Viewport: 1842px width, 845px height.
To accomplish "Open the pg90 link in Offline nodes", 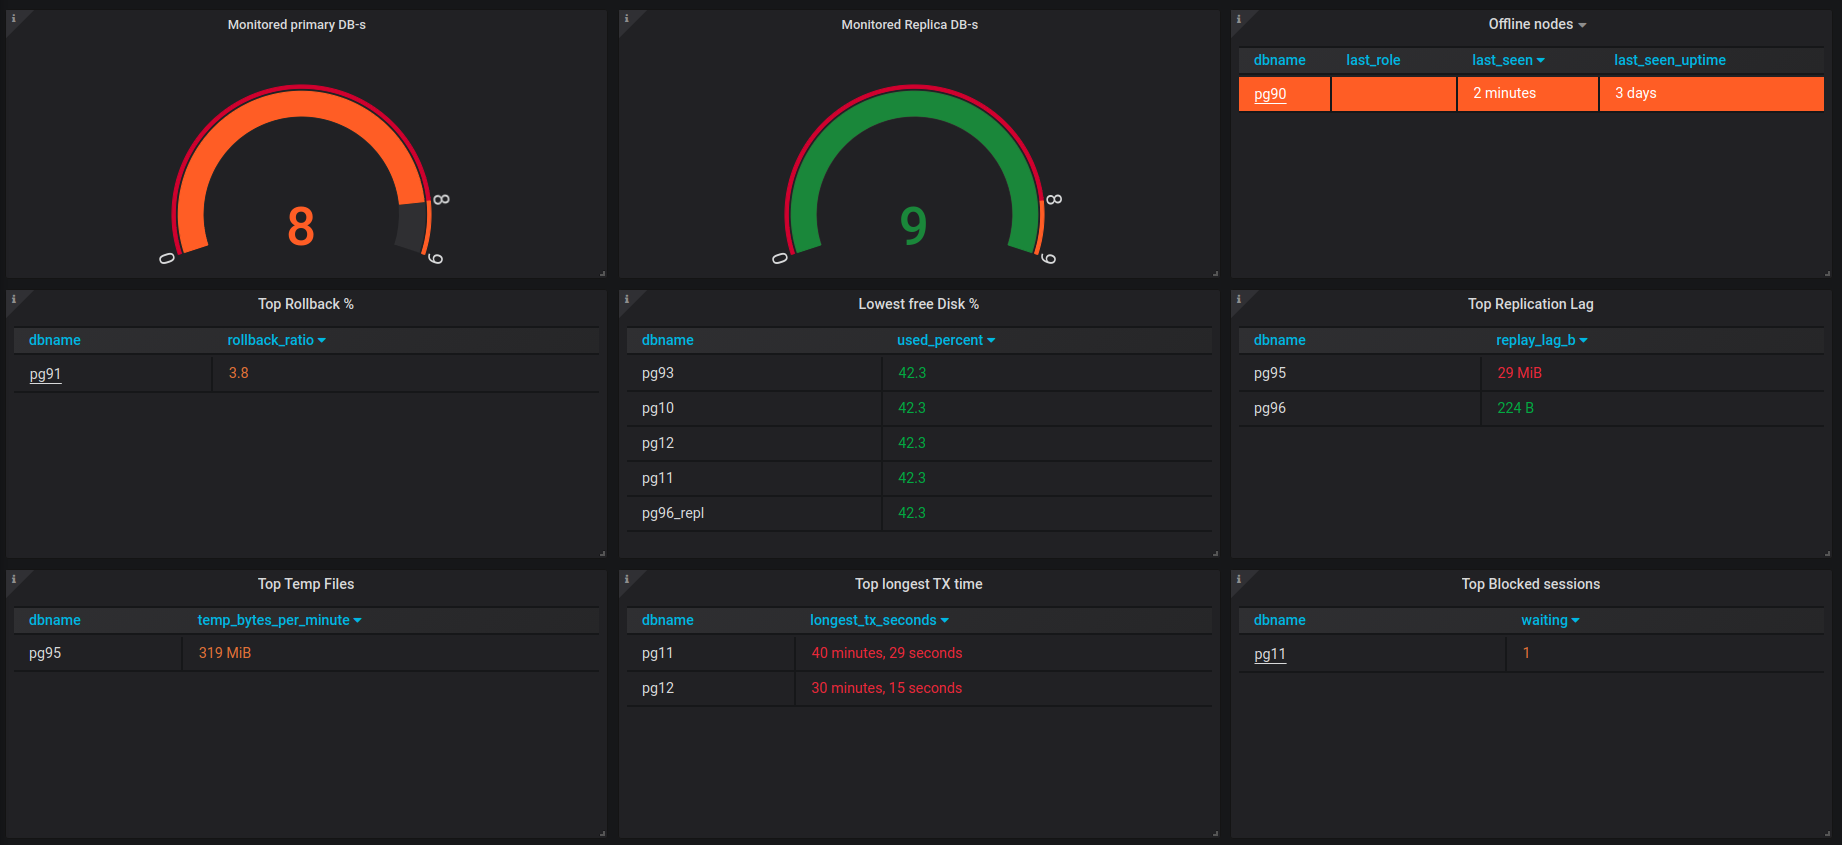I will tap(1270, 94).
